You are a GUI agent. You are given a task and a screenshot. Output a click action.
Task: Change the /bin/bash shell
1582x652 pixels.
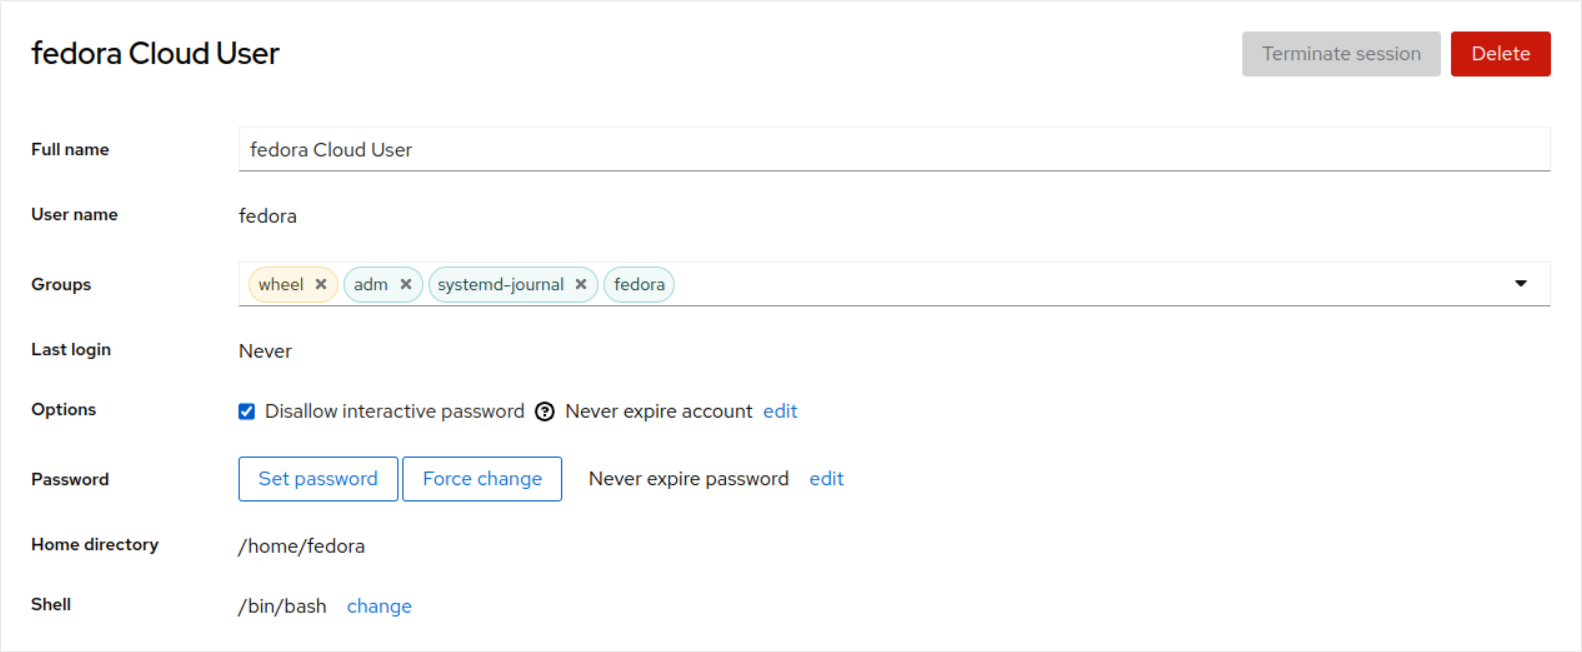click(x=379, y=606)
